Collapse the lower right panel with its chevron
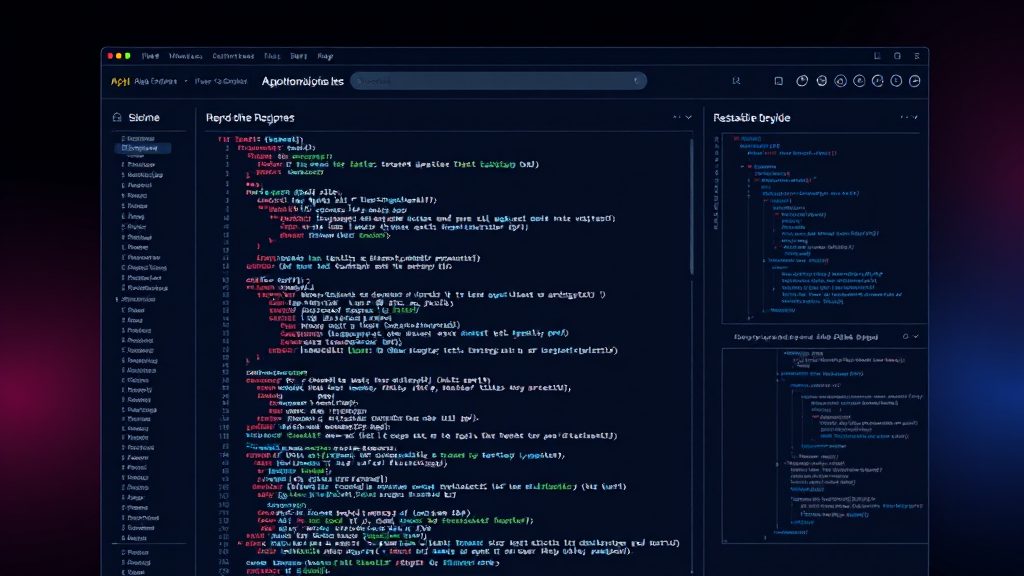Image resolution: width=1024 pixels, height=576 pixels. click(916, 337)
